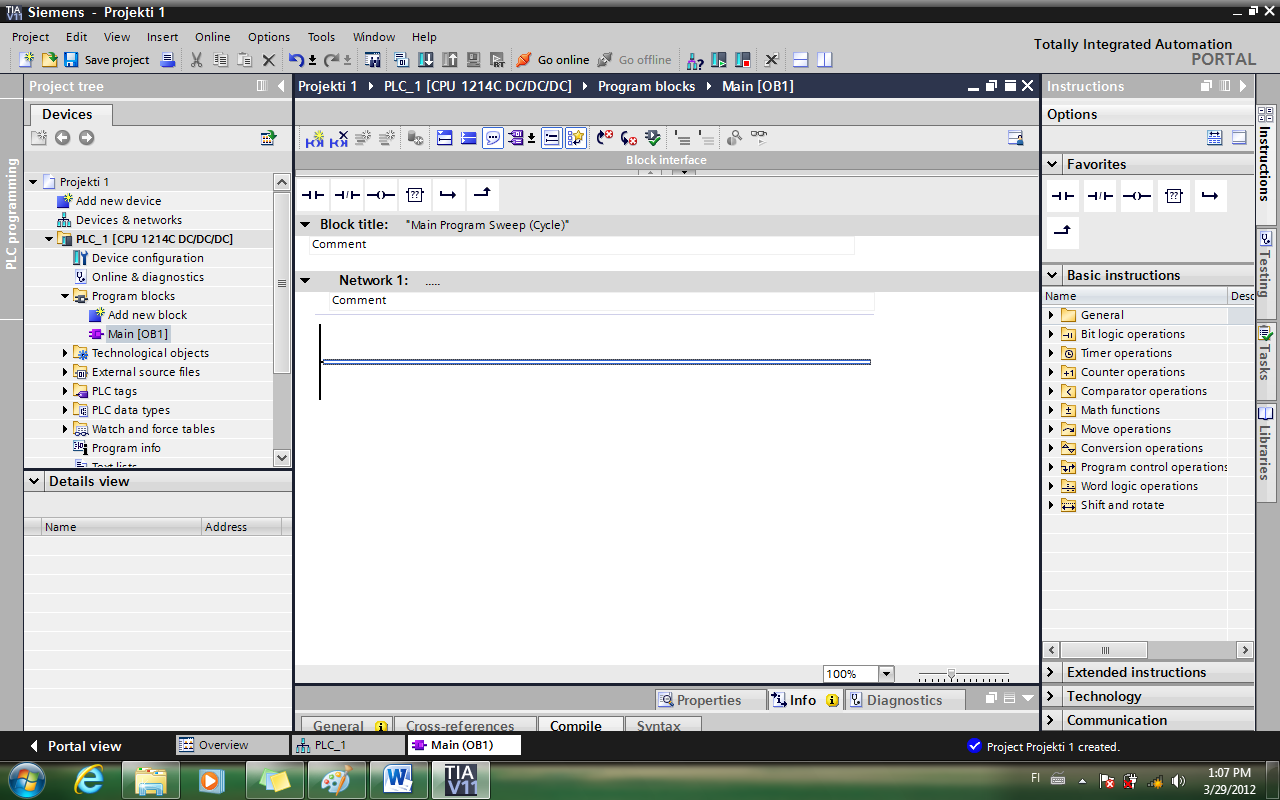Collapse the Network 1 section
The height and width of the screenshot is (800, 1280).
point(305,281)
